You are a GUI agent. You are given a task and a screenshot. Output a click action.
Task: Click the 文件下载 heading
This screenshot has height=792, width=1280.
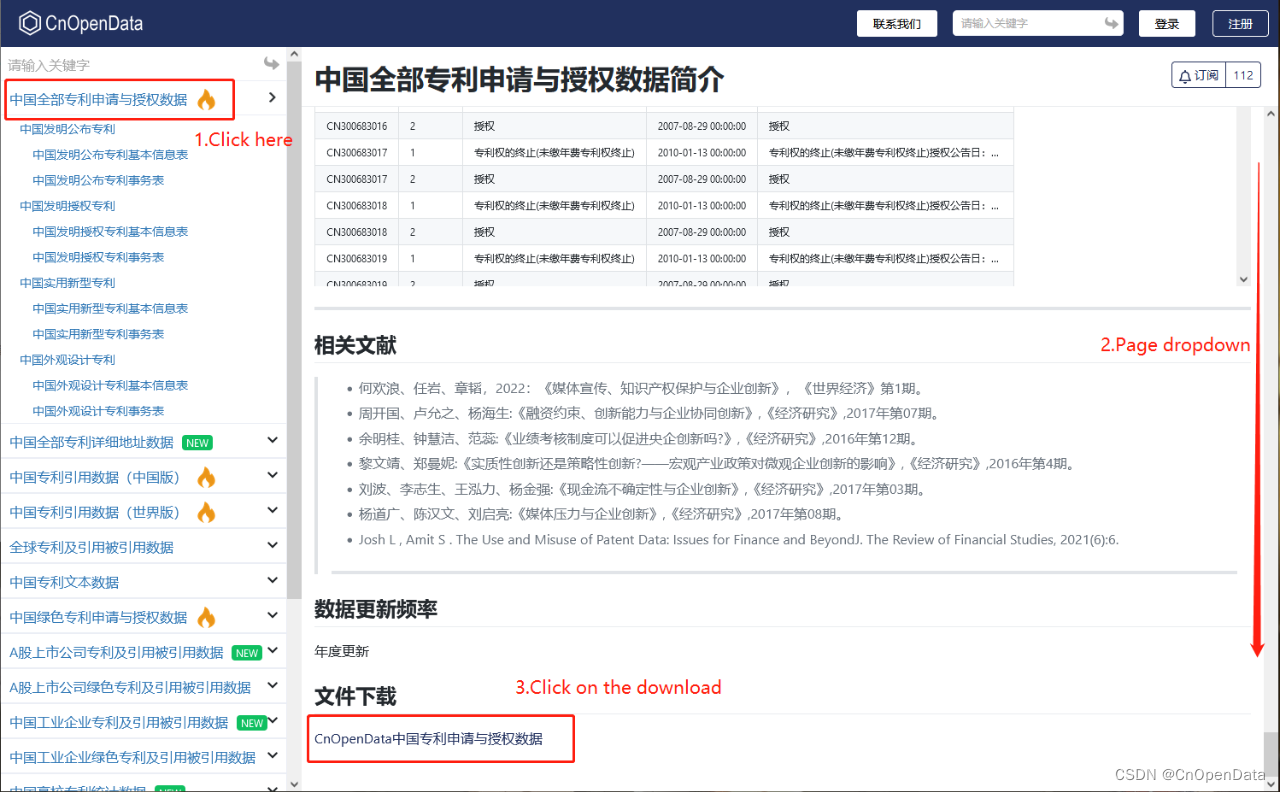point(355,696)
